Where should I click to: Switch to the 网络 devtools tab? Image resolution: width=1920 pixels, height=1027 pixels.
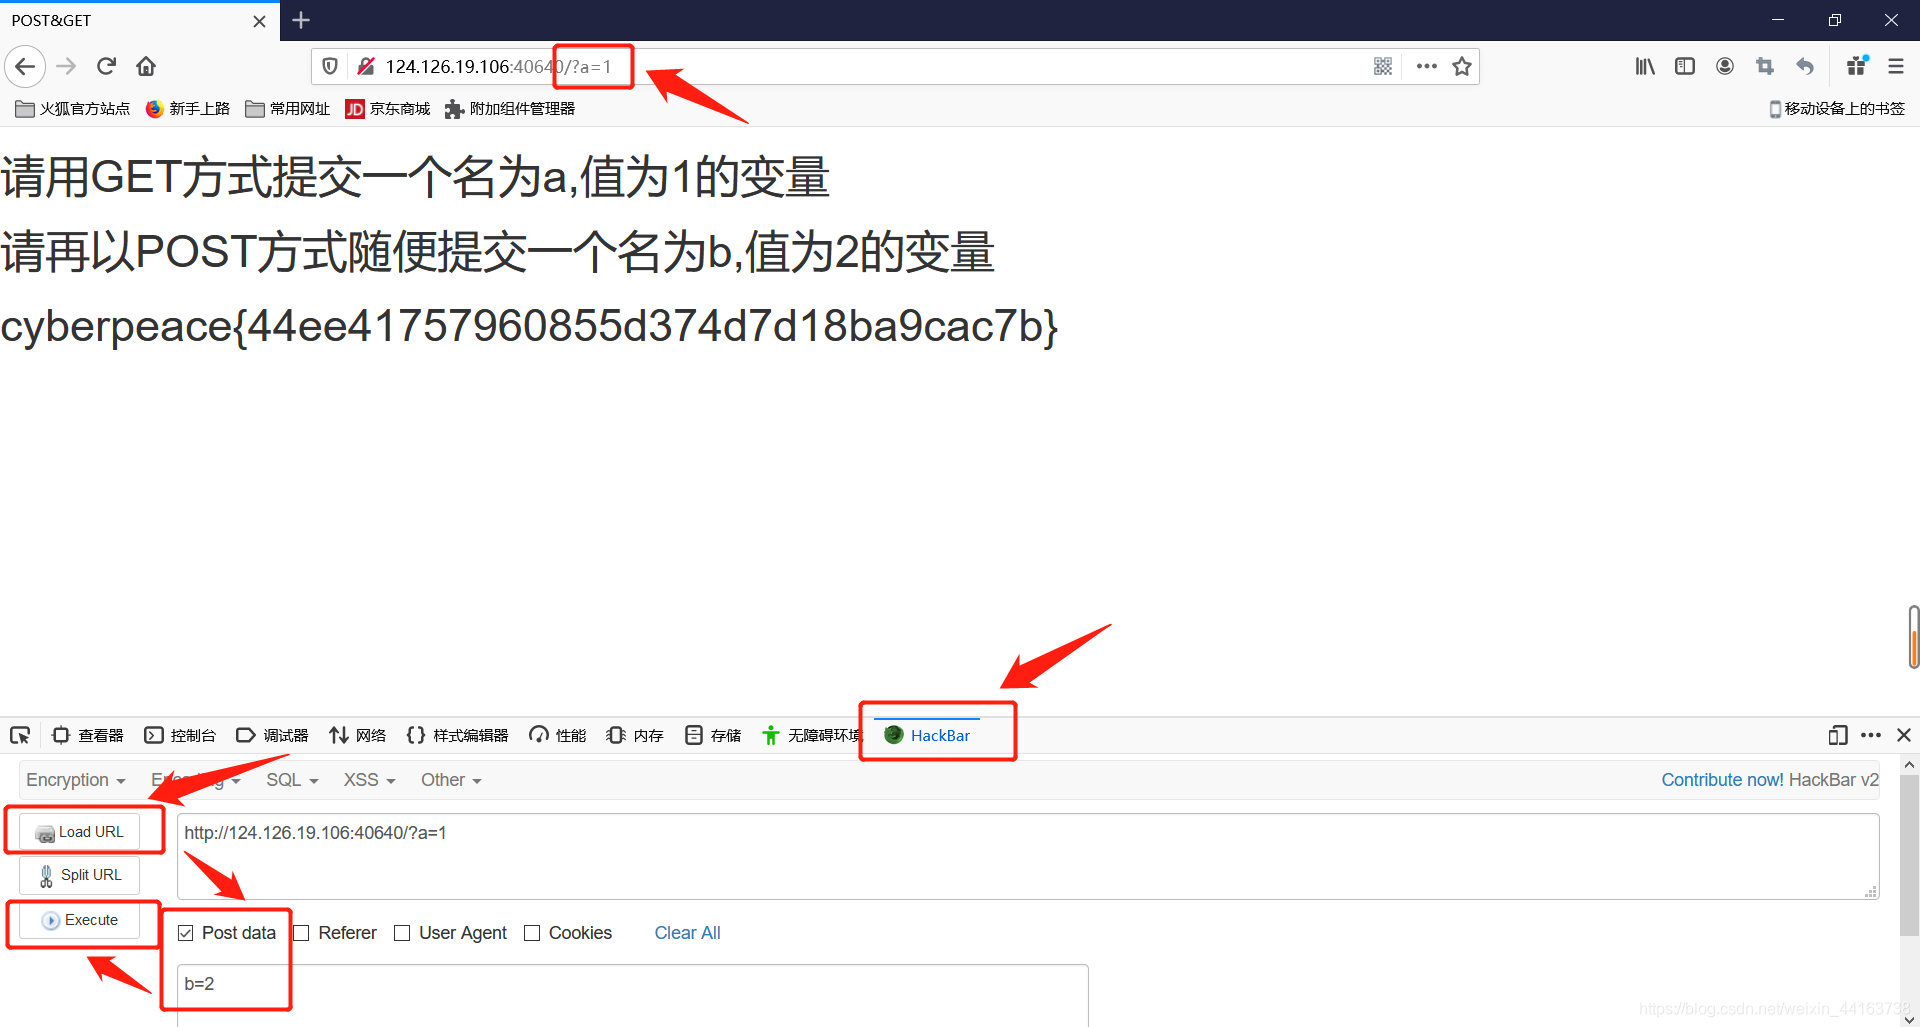pos(357,735)
